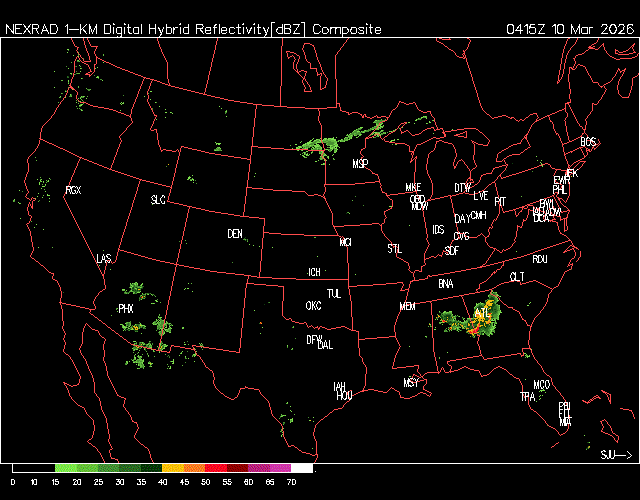The width and height of the screenshot is (640, 500).
Task: Click the DEN station label
Action: (x=235, y=234)
